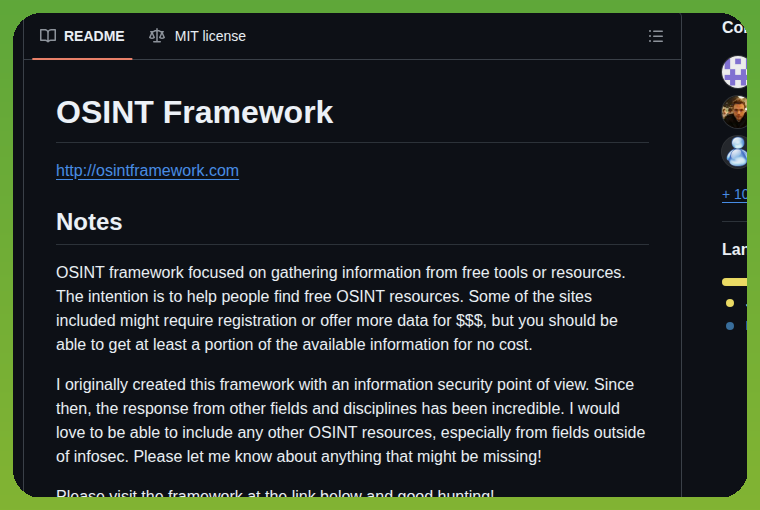
Task: Click the scales icon beside MIT license
Action: 157,36
